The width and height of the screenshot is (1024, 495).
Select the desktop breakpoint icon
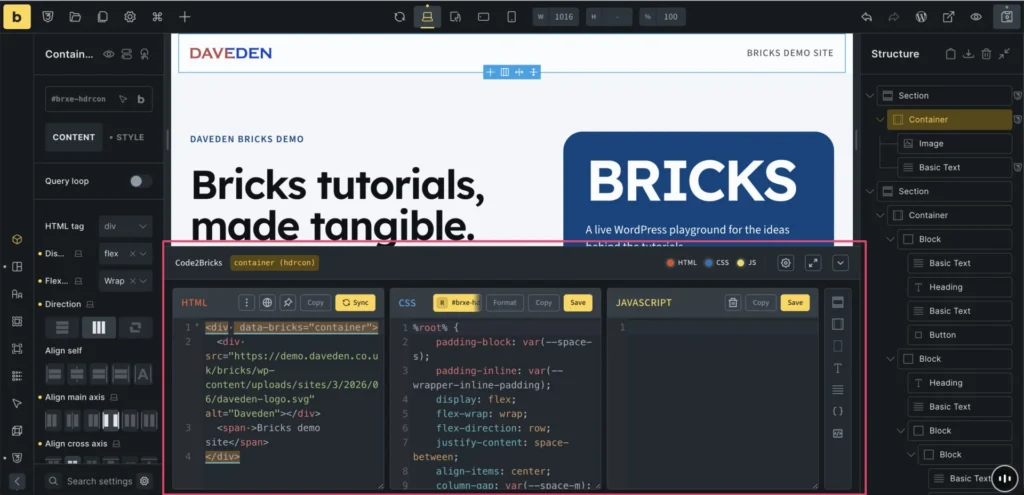[x=427, y=17]
